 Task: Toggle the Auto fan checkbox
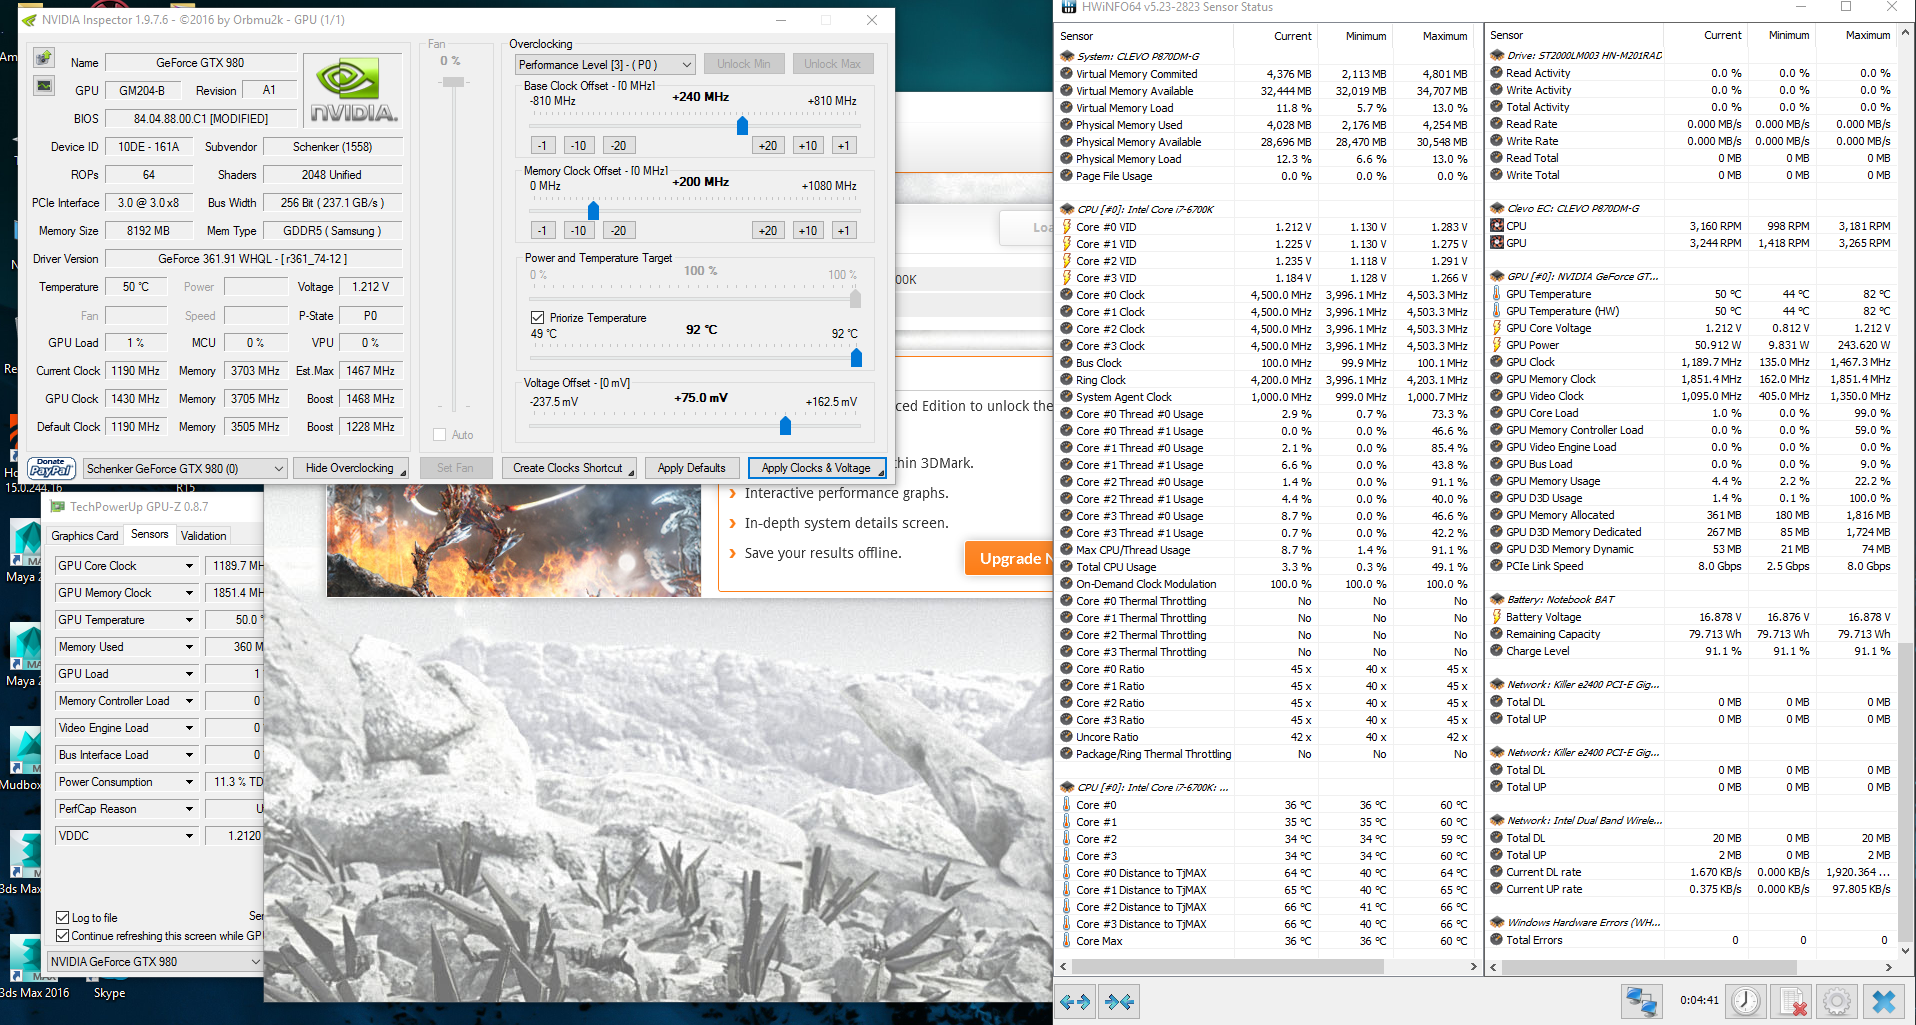(439, 435)
